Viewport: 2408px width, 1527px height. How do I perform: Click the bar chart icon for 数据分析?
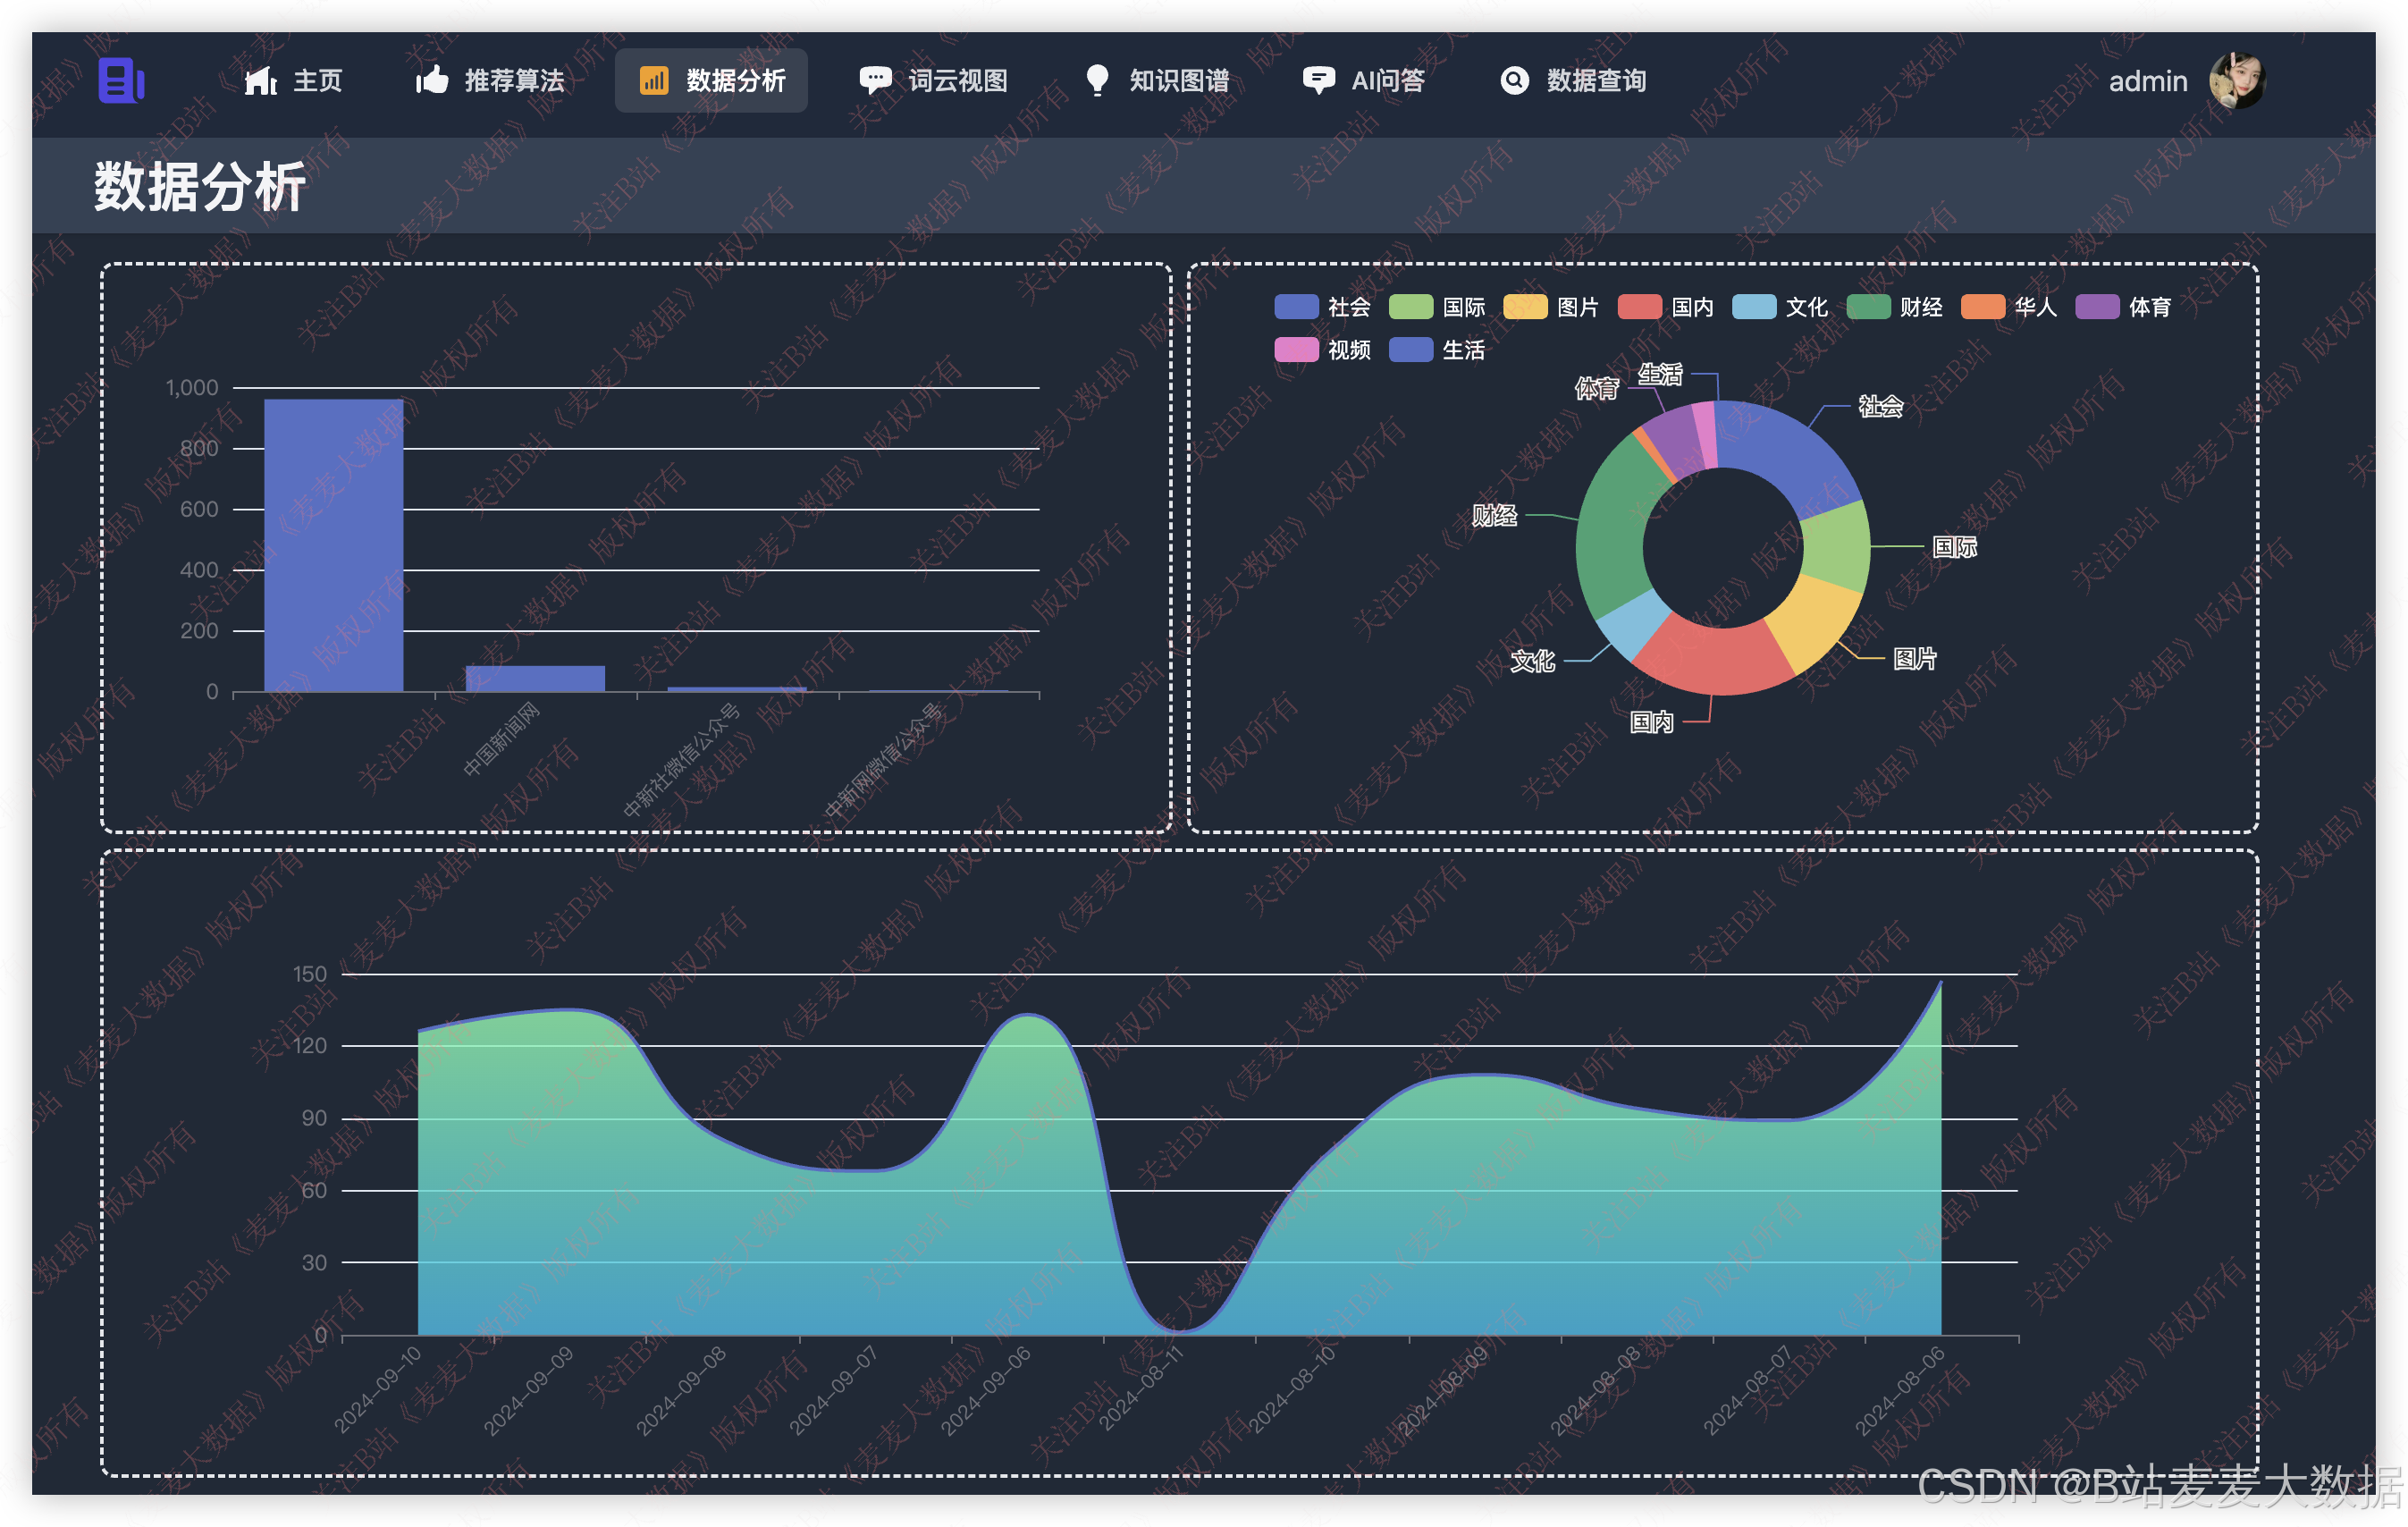point(653,80)
